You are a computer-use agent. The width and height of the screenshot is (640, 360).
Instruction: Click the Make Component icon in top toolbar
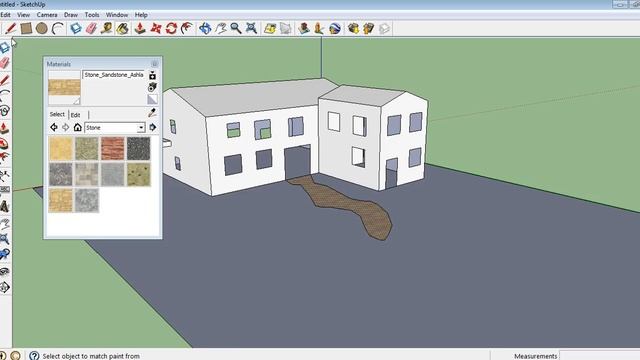click(76, 29)
